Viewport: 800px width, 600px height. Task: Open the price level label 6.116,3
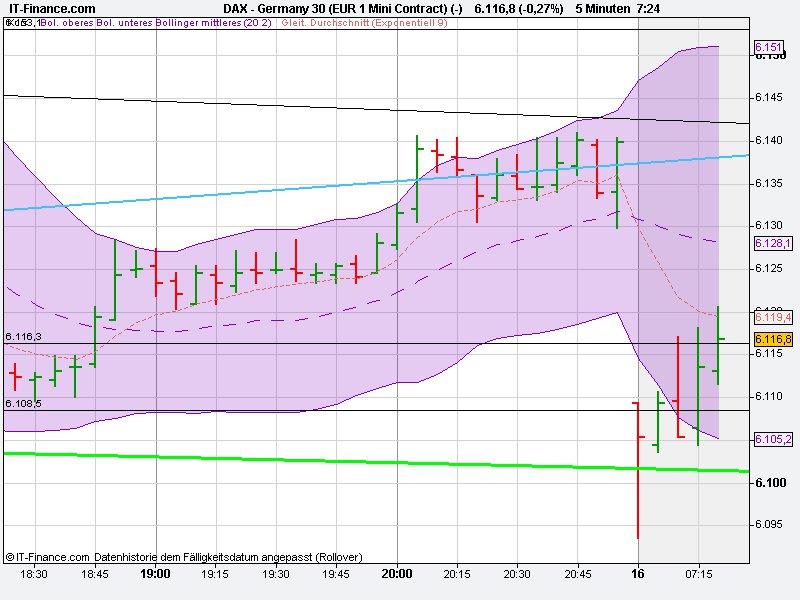(x=23, y=337)
